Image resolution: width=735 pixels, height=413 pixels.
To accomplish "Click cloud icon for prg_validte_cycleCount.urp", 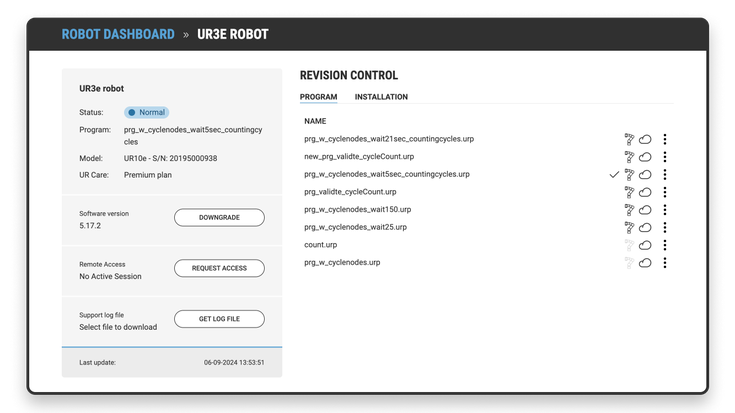I will tap(645, 192).
